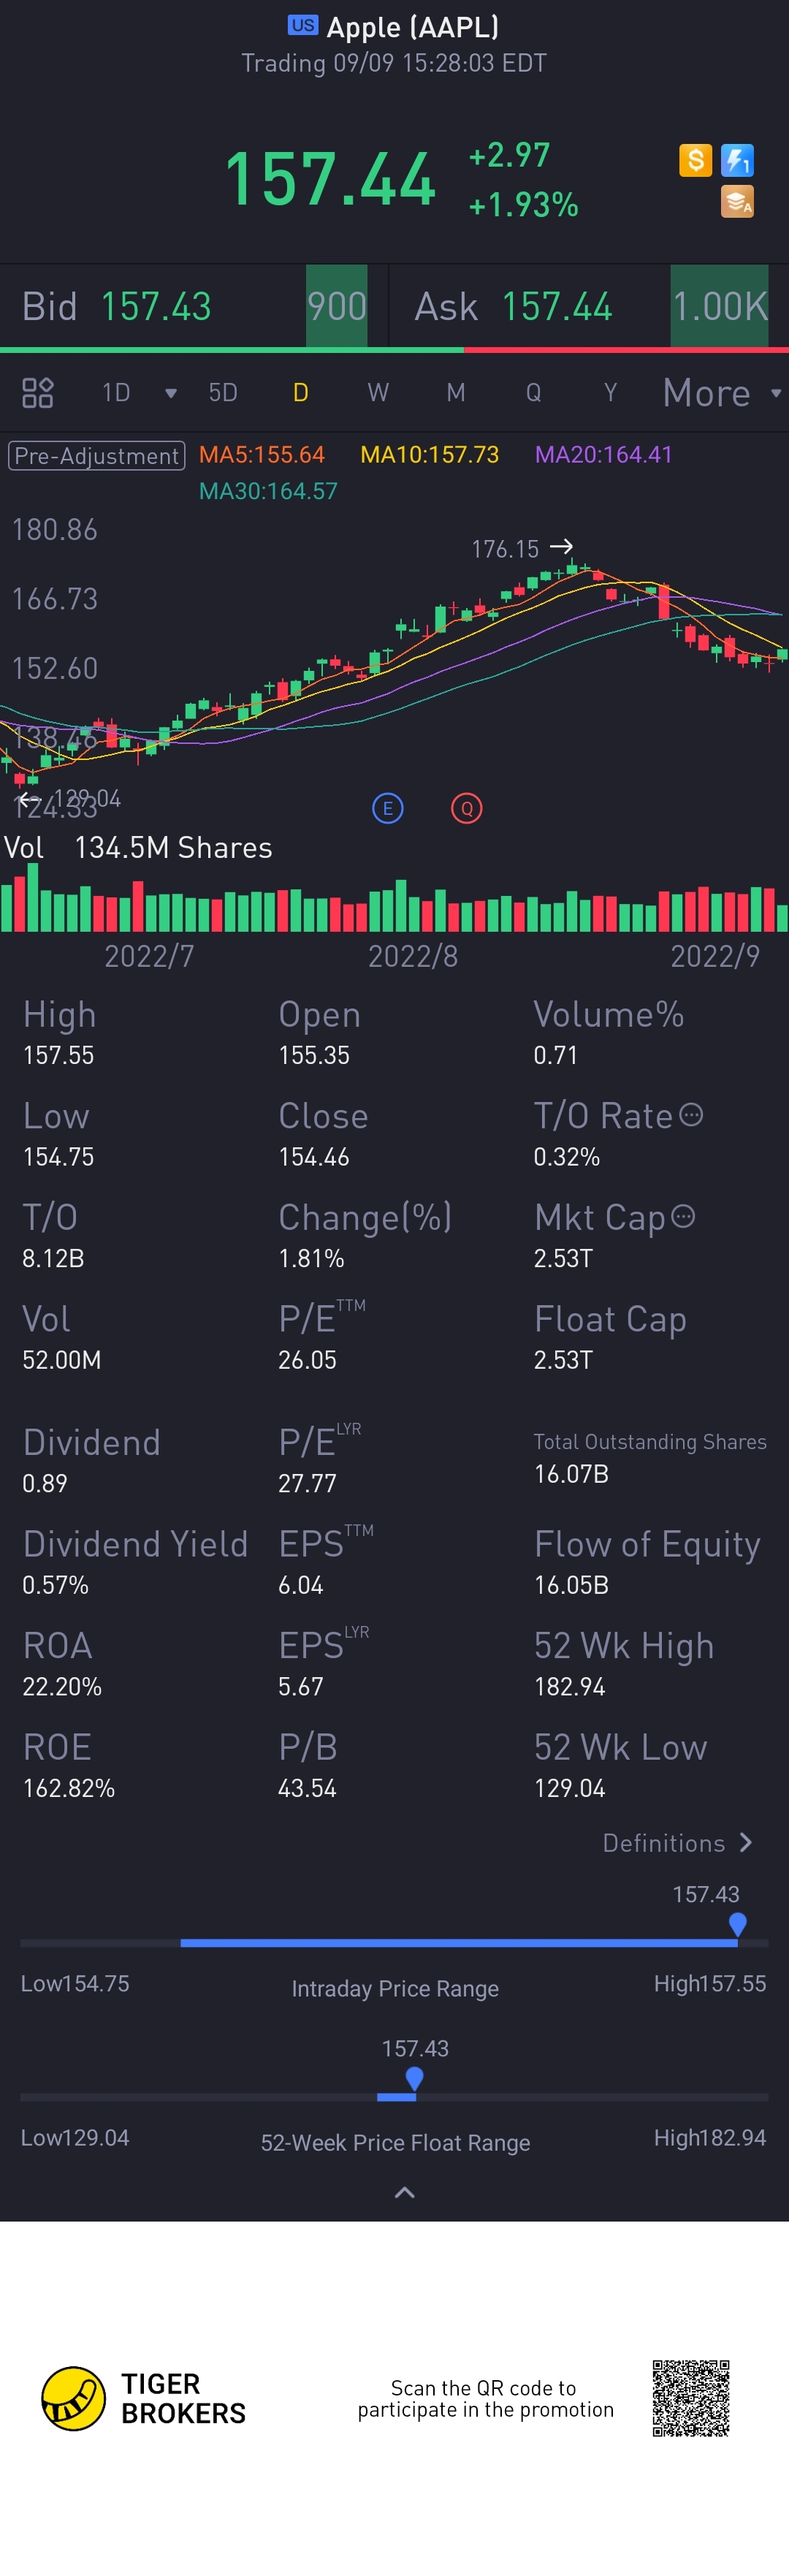
Task: Click the red Q quarterly marker
Action: 466,808
